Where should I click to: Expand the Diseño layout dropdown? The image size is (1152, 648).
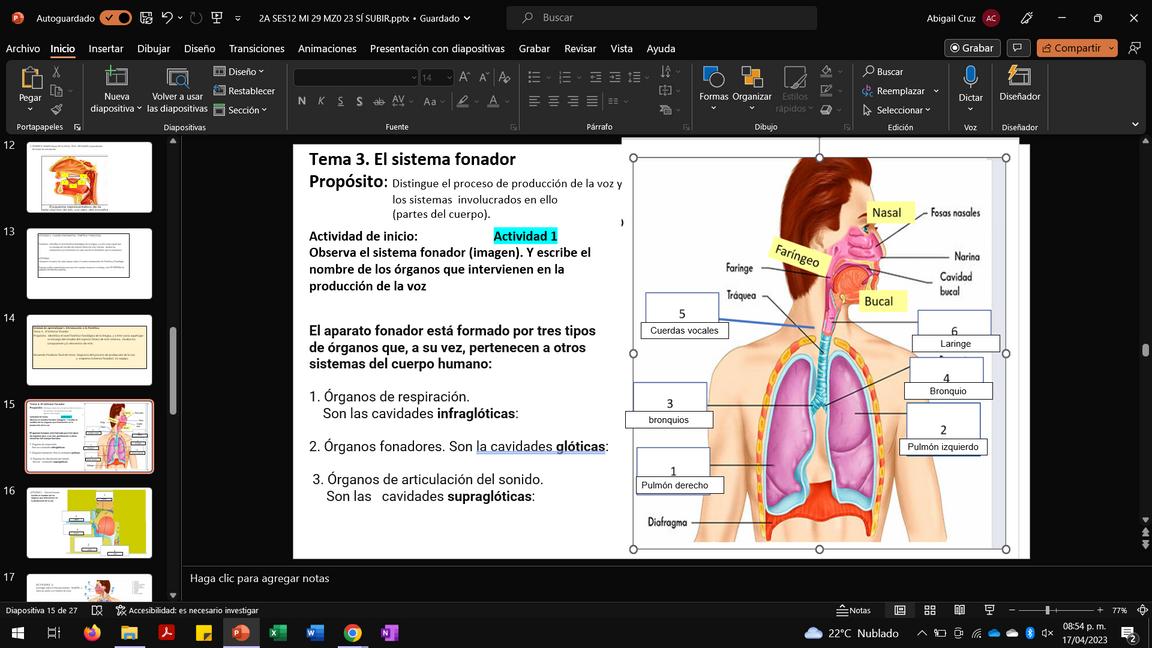[240, 72]
